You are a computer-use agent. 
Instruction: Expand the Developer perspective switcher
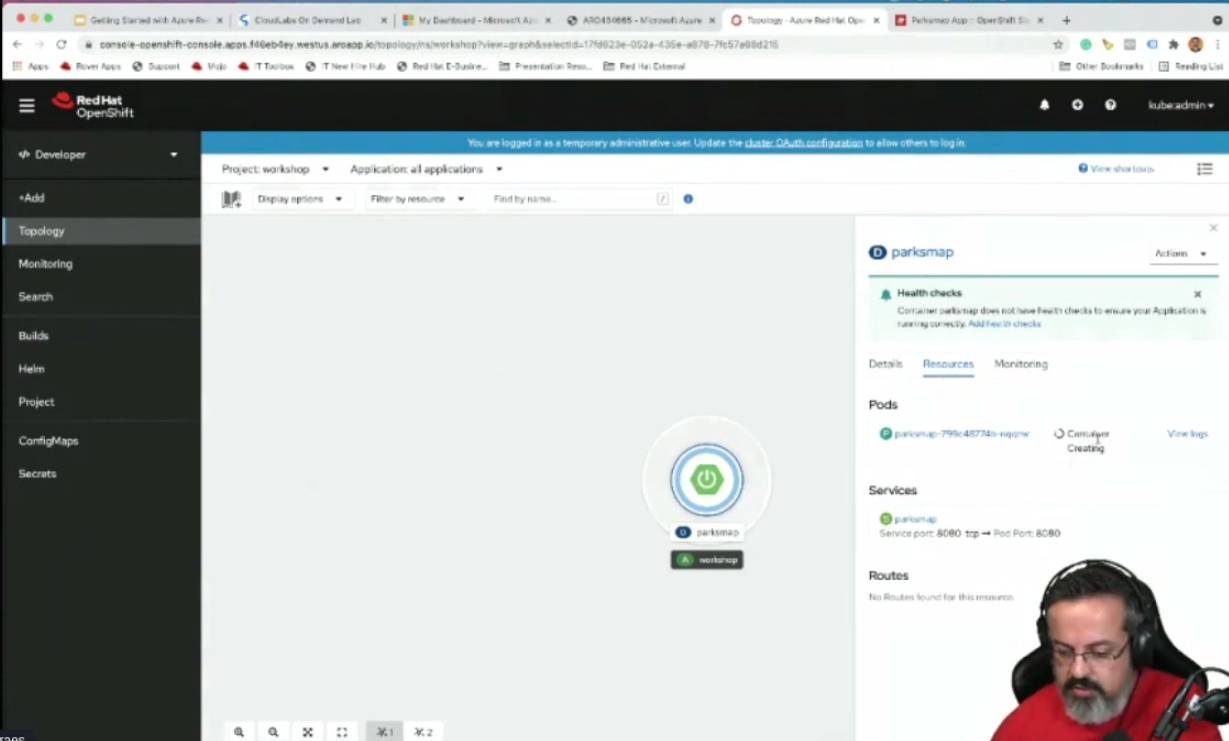tap(100, 155)
